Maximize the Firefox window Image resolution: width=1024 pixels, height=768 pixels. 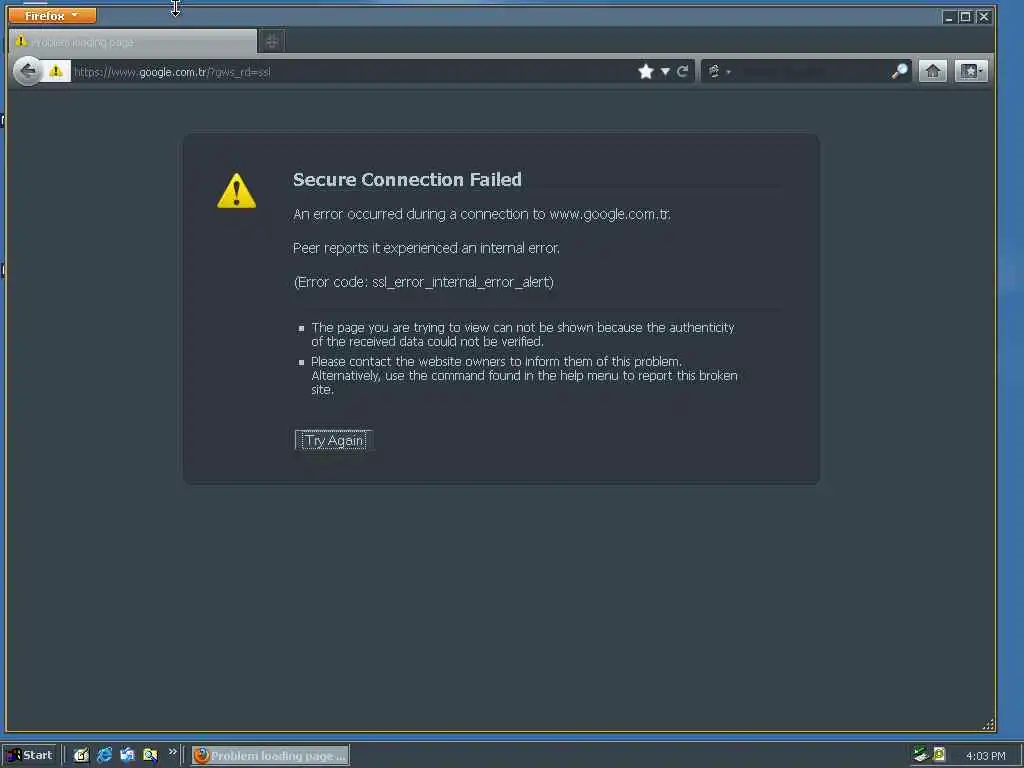[965, 17]
